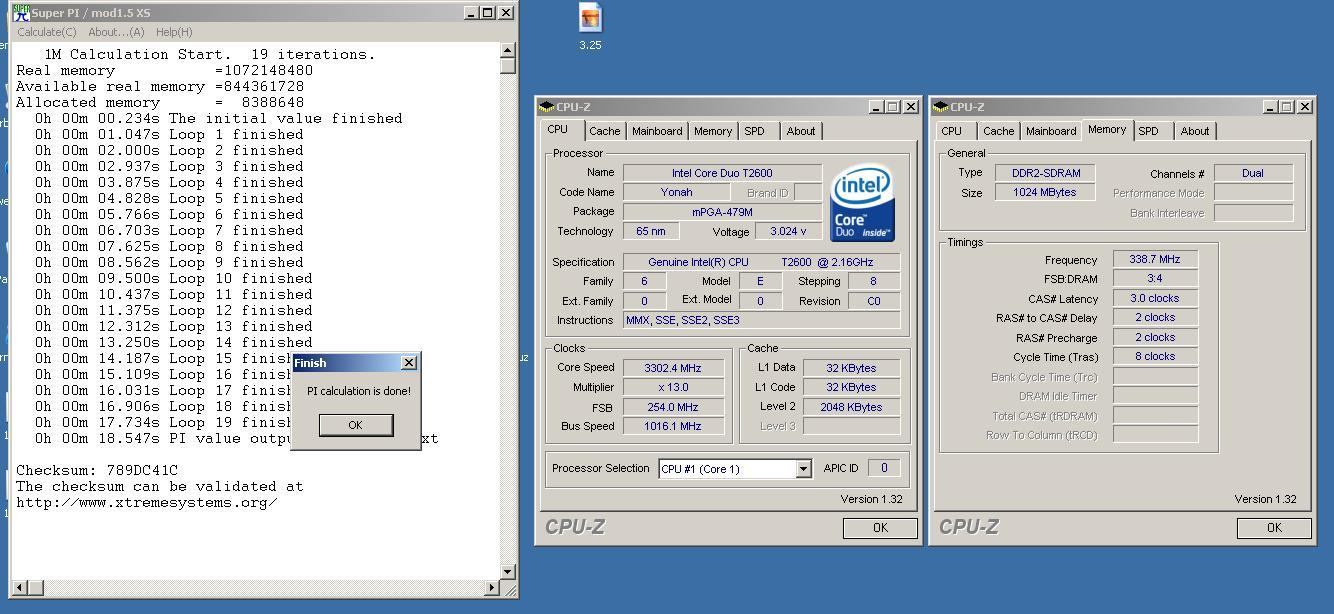Screen dimensions: 1334x614
Task: Click the Checksum: 789DC41C line
Action: point(97,470)
